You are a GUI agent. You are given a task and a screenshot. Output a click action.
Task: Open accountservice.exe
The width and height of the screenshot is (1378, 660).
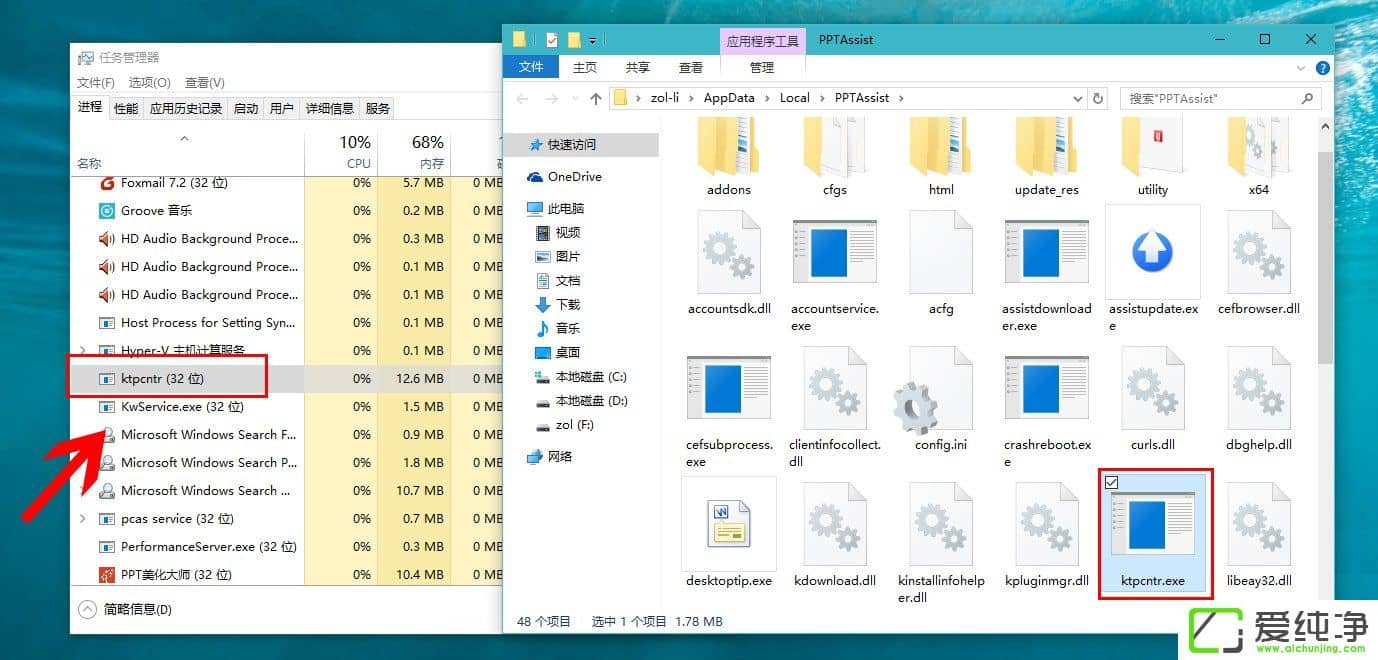pyautogui.click(x=835, y=252)
